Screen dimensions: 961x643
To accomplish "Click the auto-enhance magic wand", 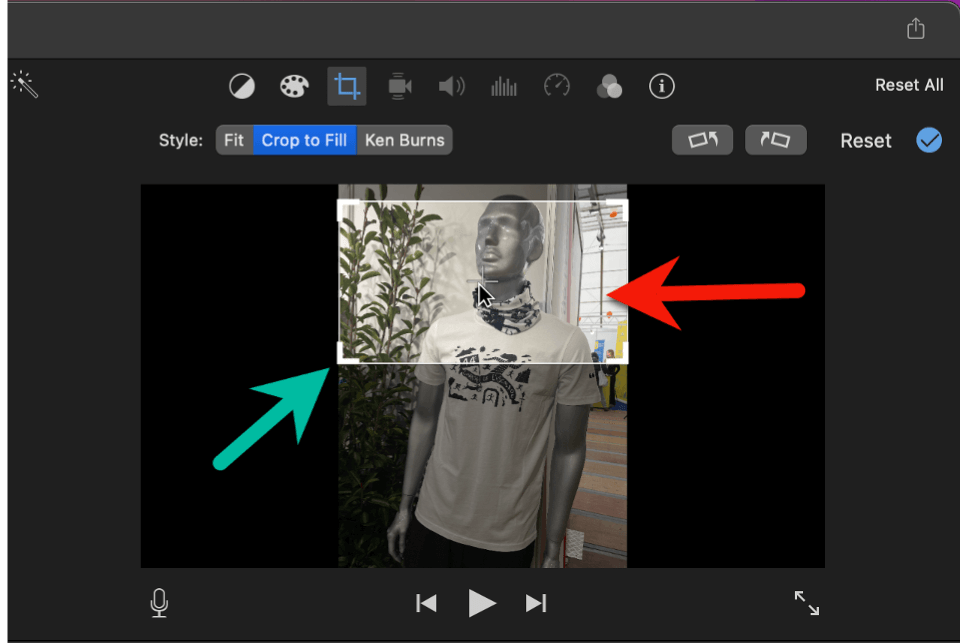I will pos(24,84).
